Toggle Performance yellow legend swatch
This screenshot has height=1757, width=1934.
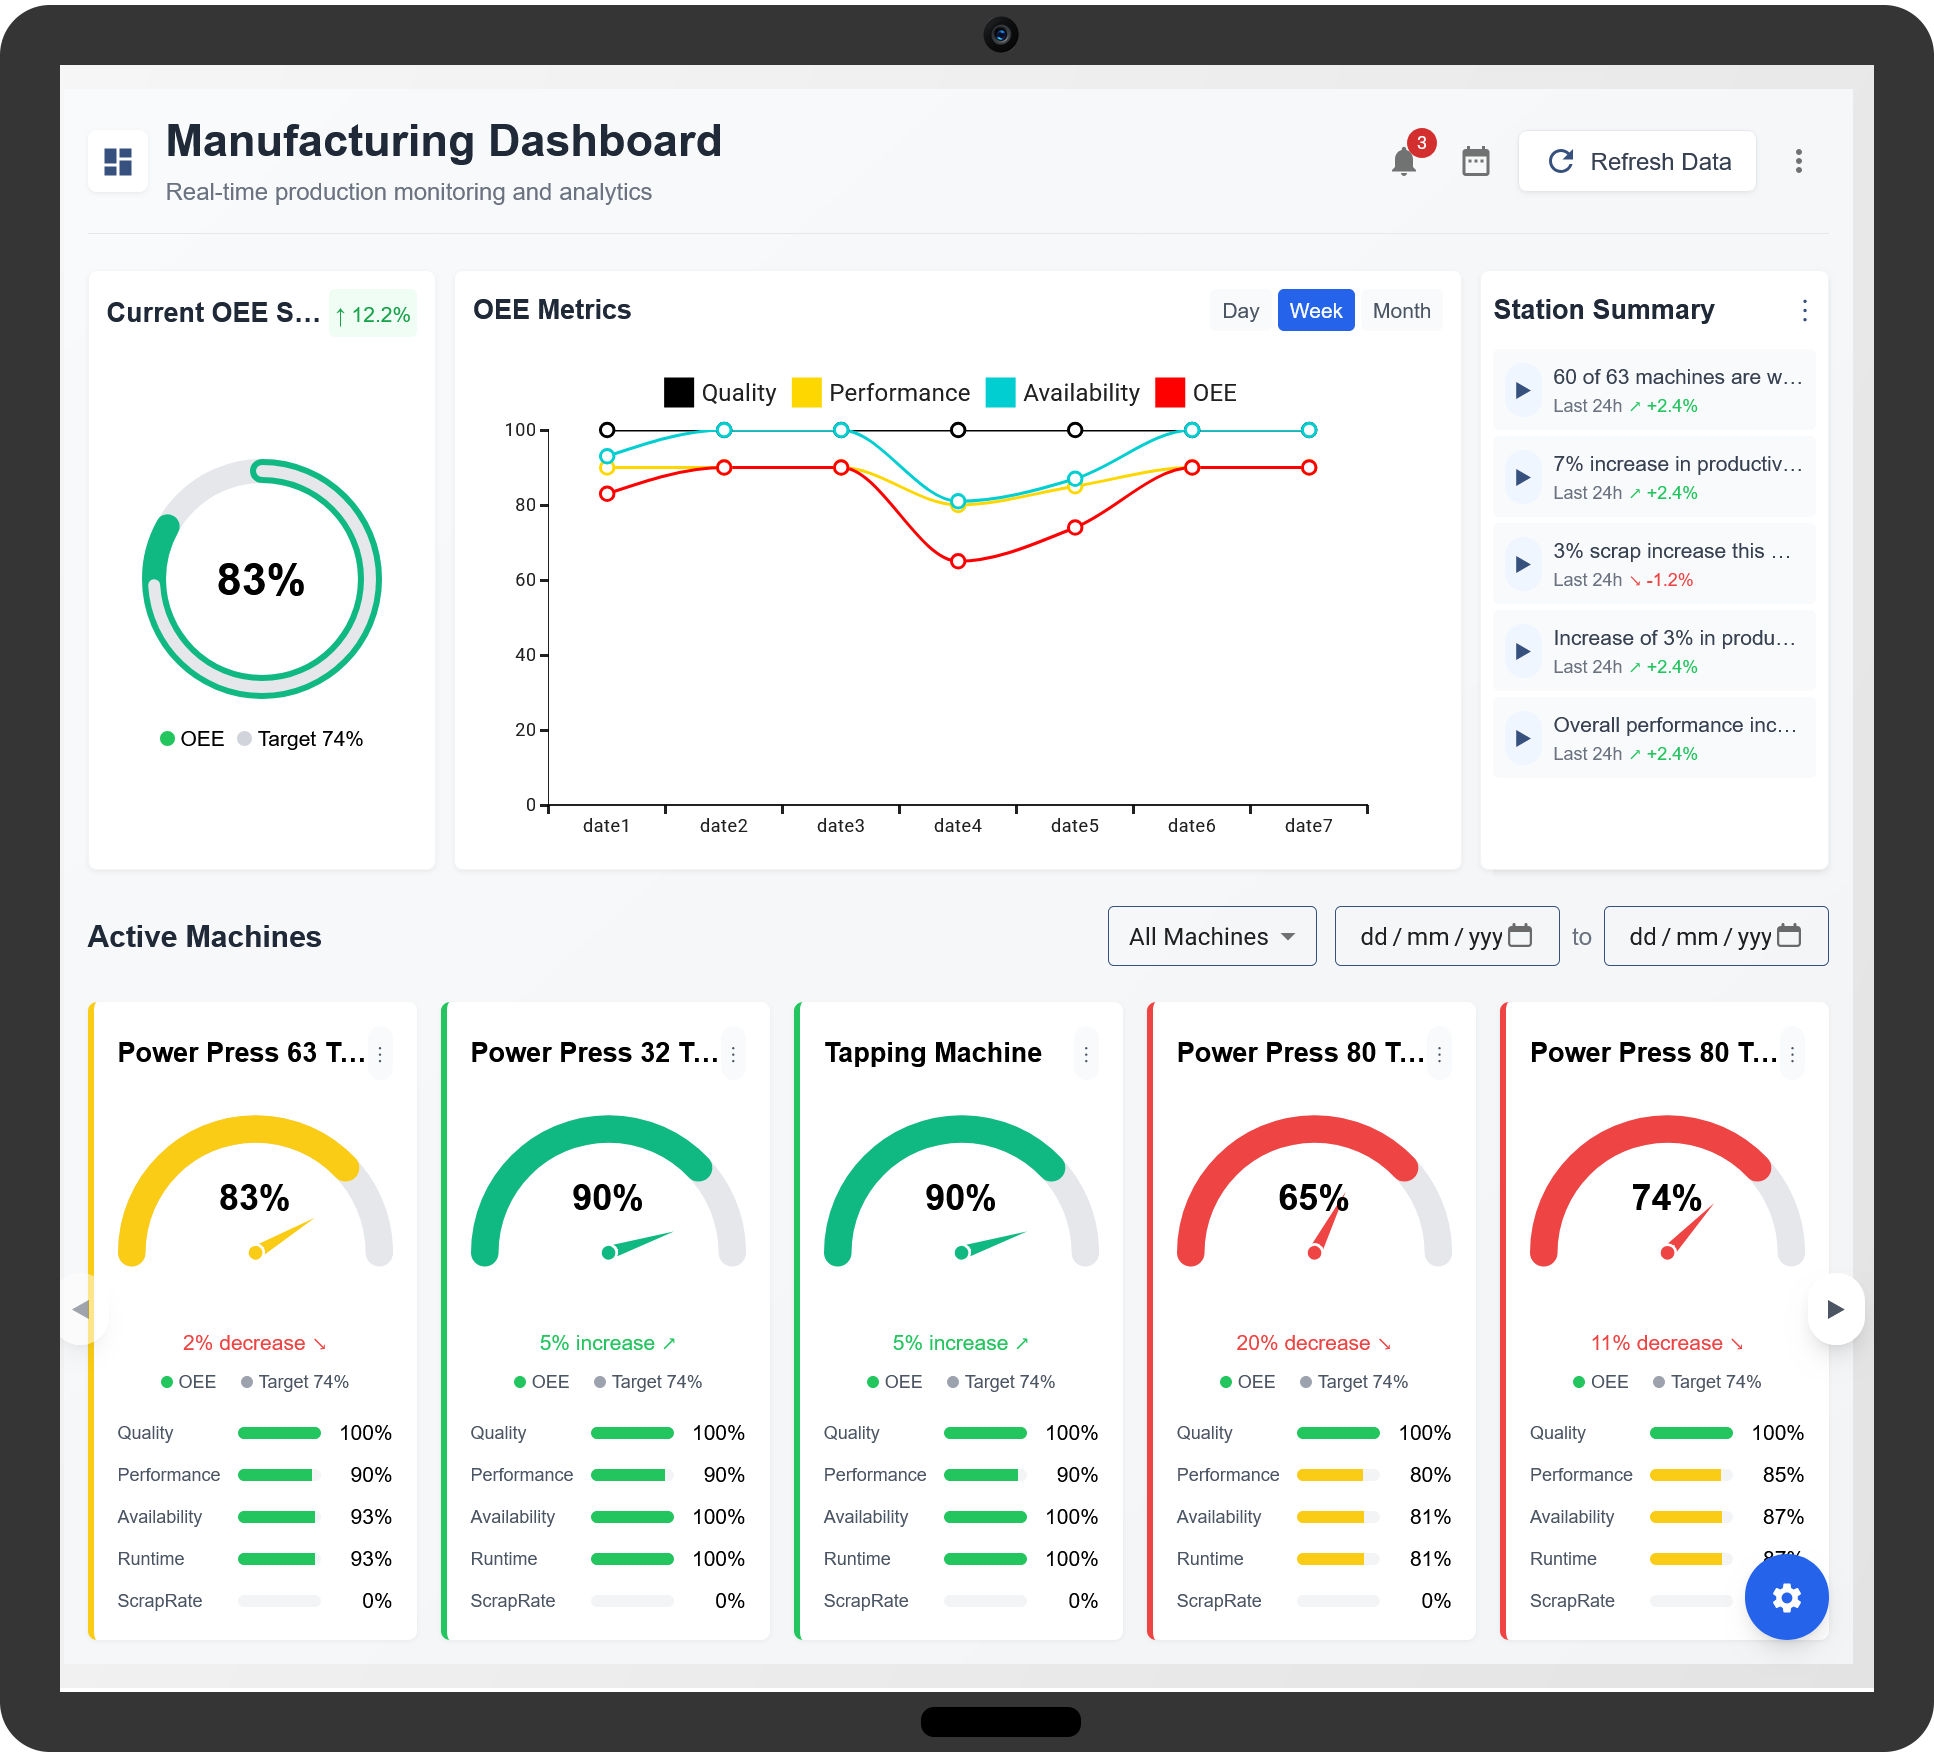806,392
